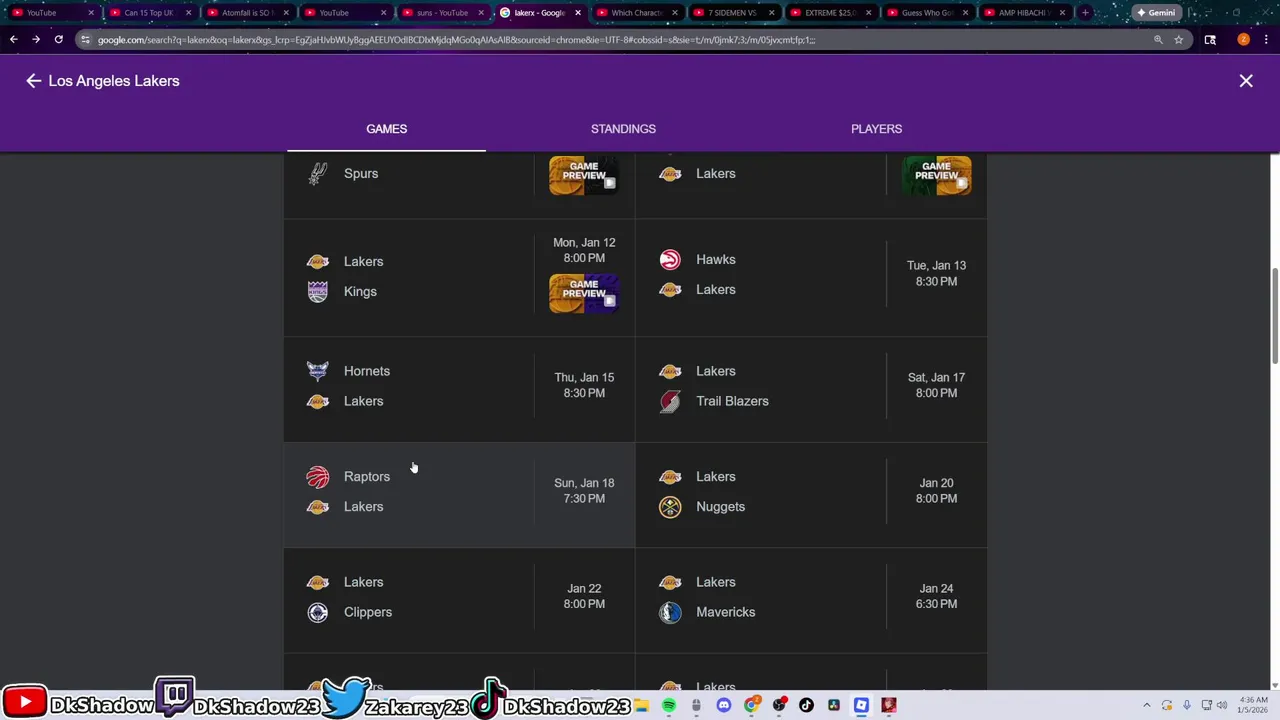
Task: Switch to the 'Can 15 Top UK' tab
Action: pos(148,13)
